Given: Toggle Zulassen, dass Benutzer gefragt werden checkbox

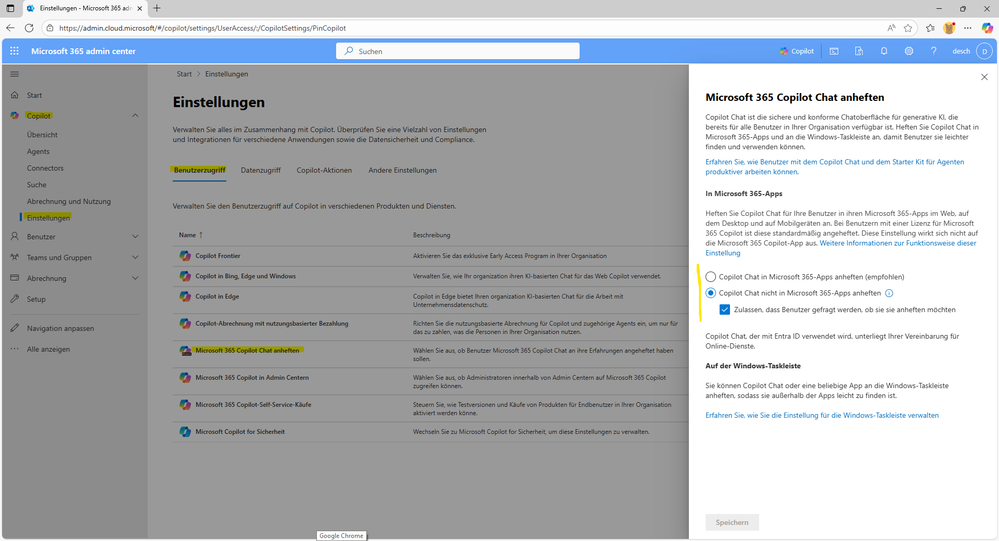Looking at the screenshot, I should click(x=724, y=310).
